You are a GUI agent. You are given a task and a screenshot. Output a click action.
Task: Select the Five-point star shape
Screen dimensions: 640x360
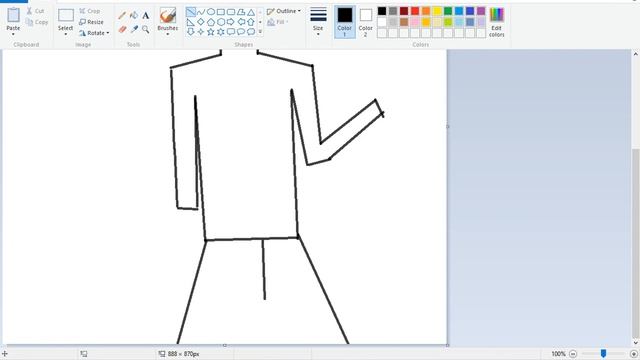(211, 31)
